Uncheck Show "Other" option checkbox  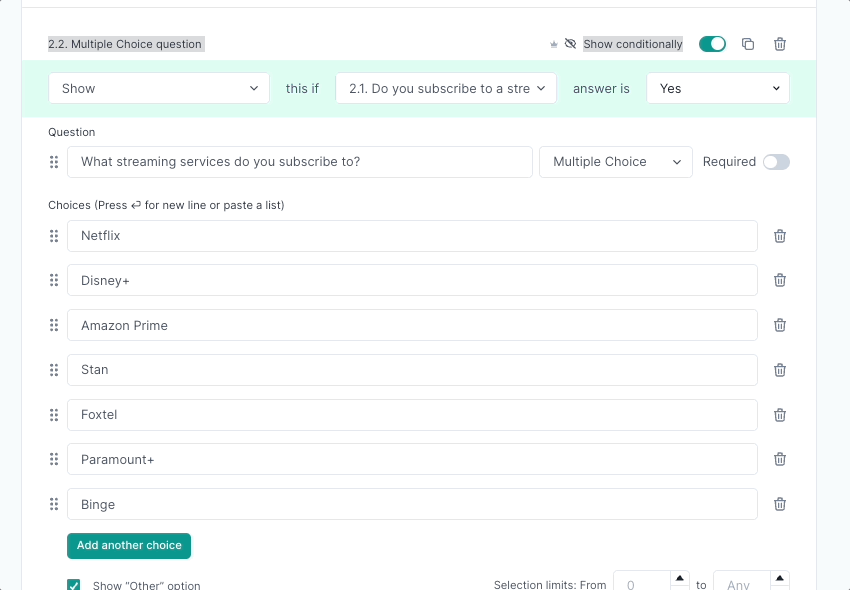click(74, 585)
